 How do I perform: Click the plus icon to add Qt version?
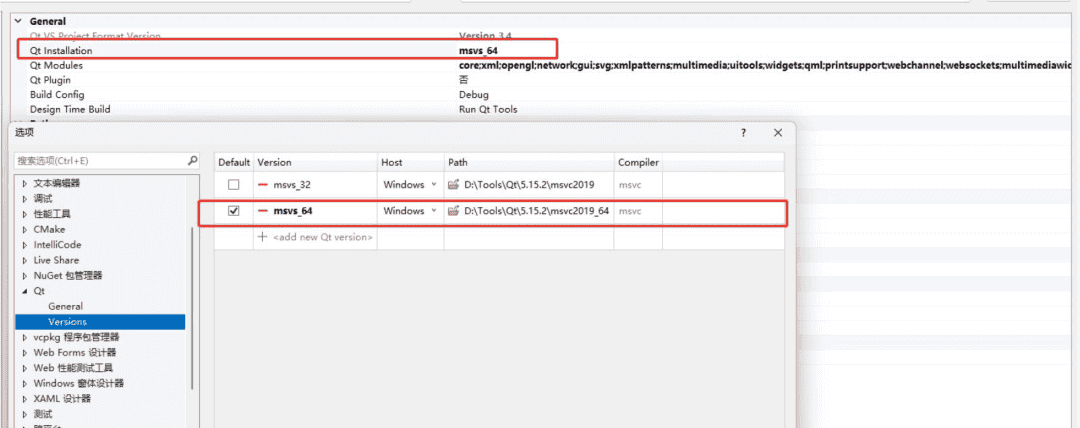[x=263, y=237]
